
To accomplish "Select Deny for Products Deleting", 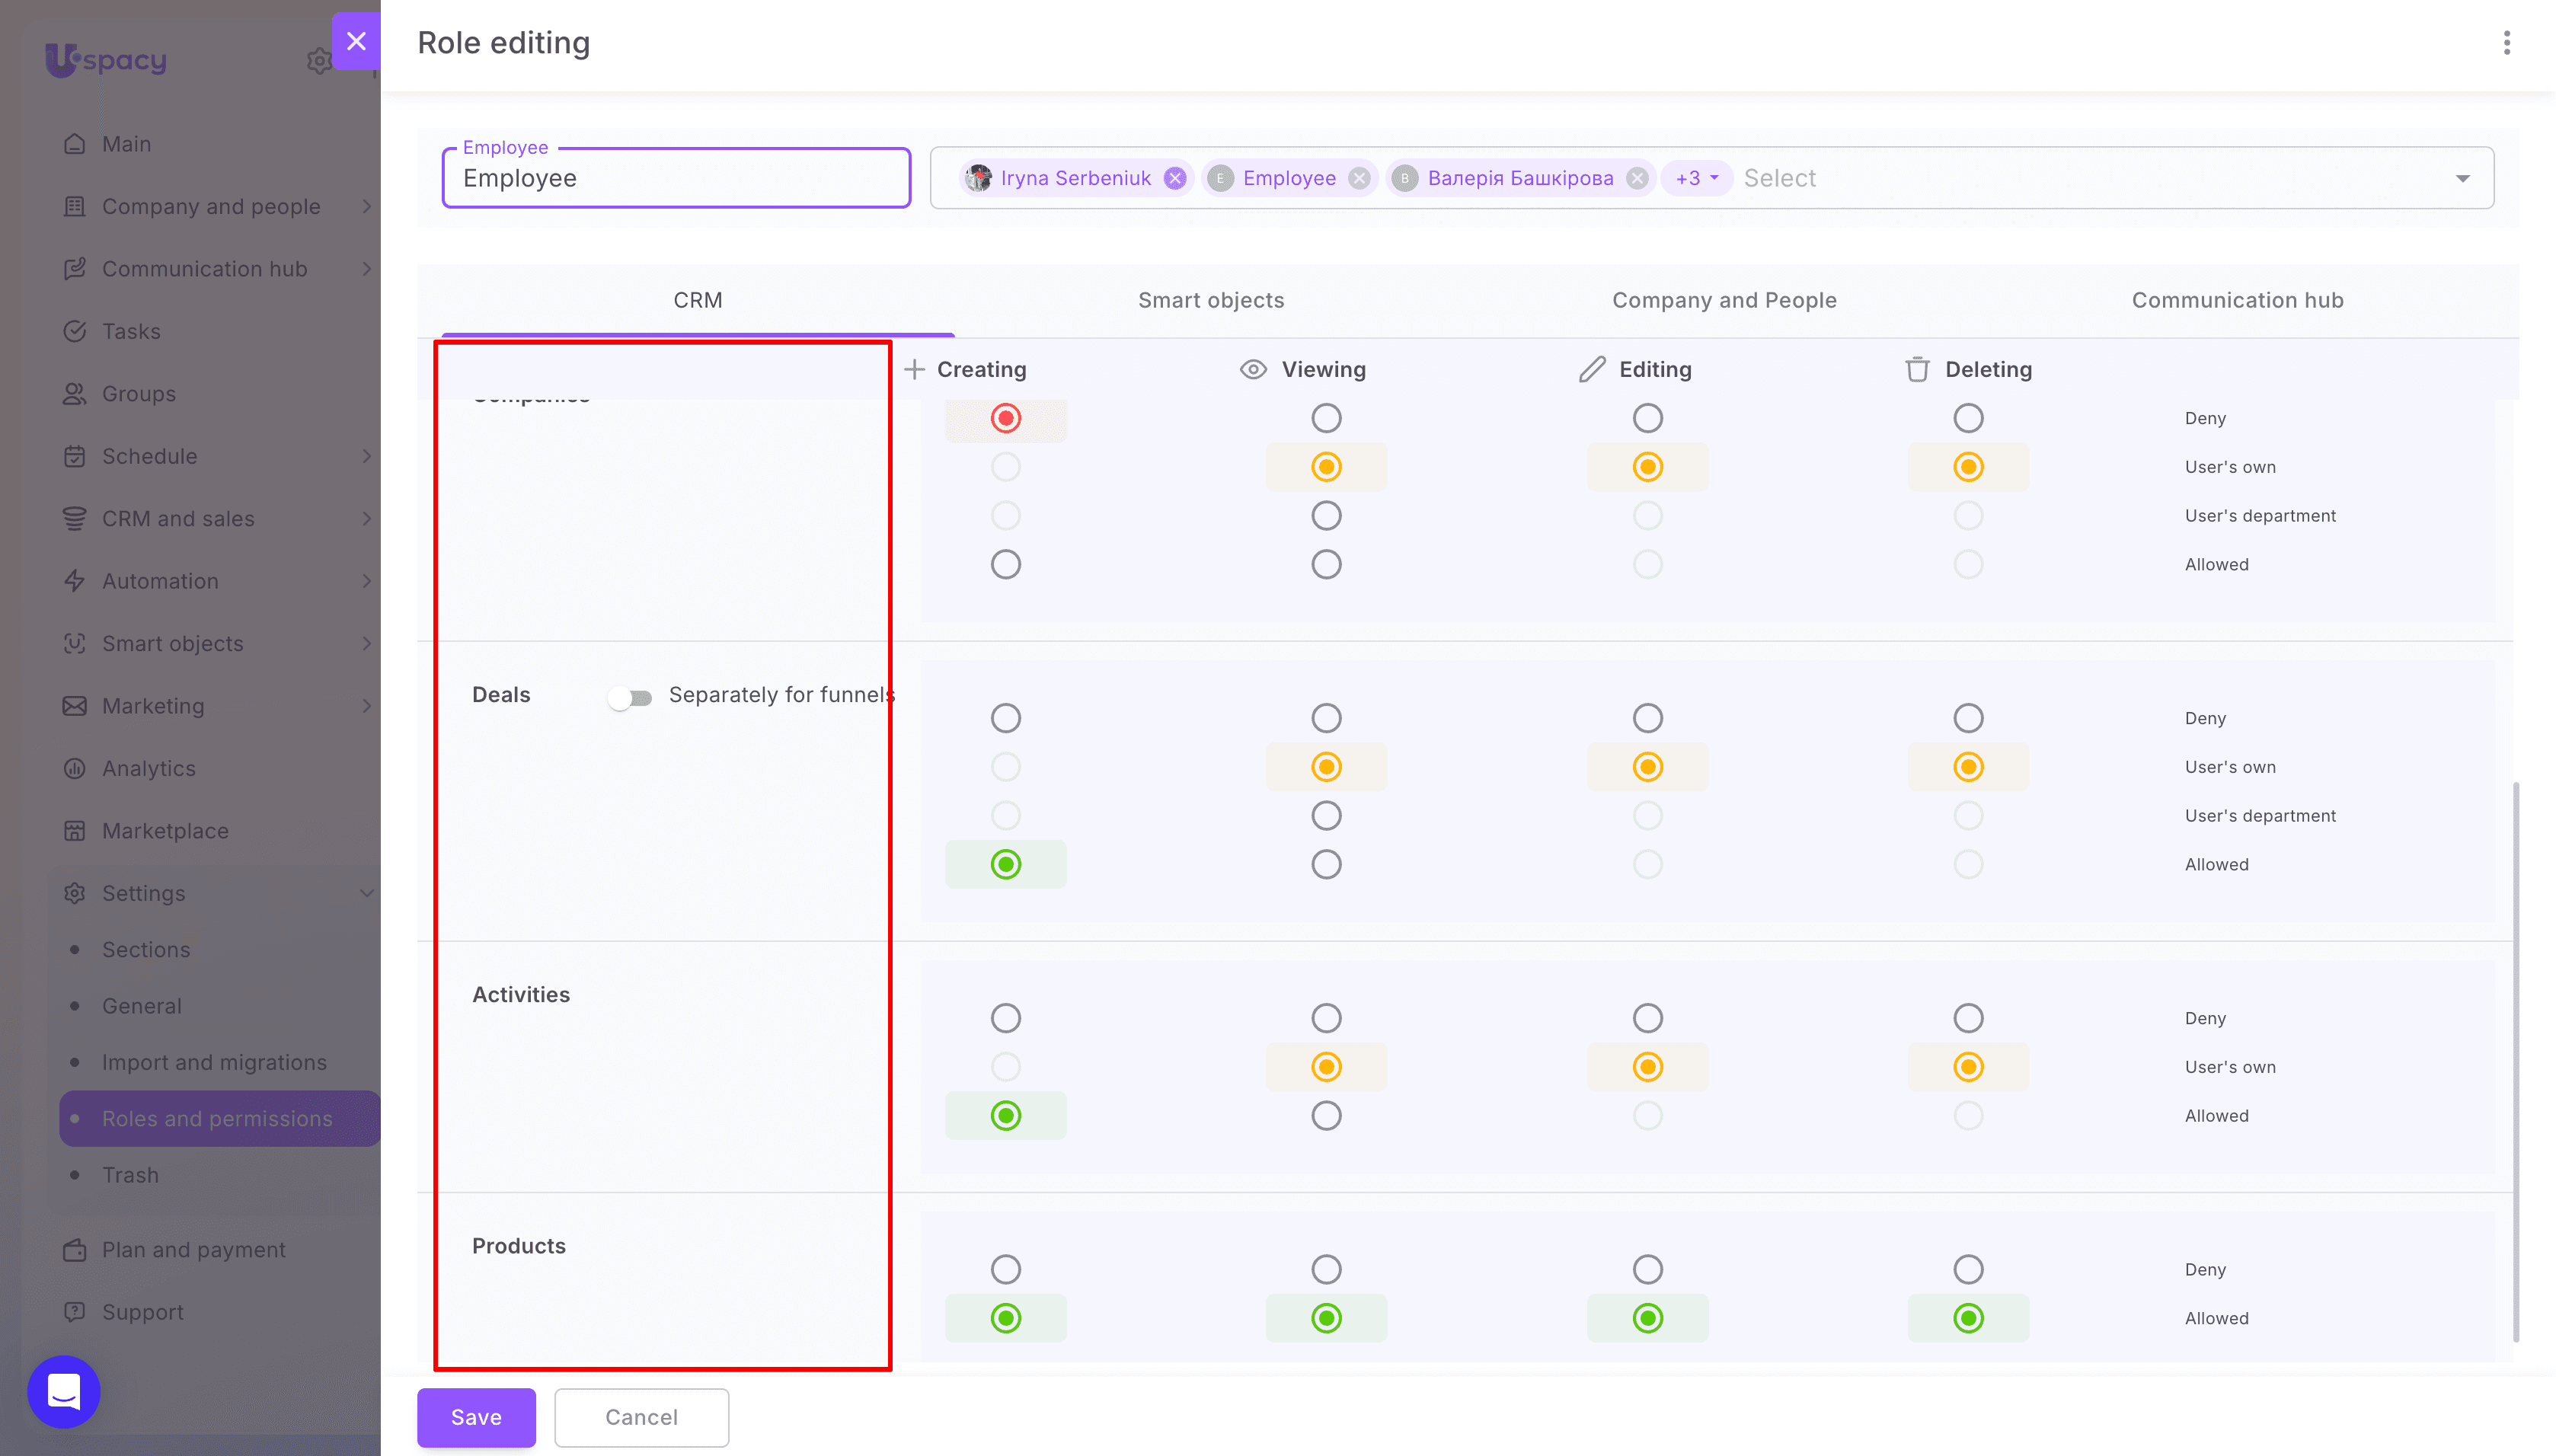I will click(x=1968, y=1269).
